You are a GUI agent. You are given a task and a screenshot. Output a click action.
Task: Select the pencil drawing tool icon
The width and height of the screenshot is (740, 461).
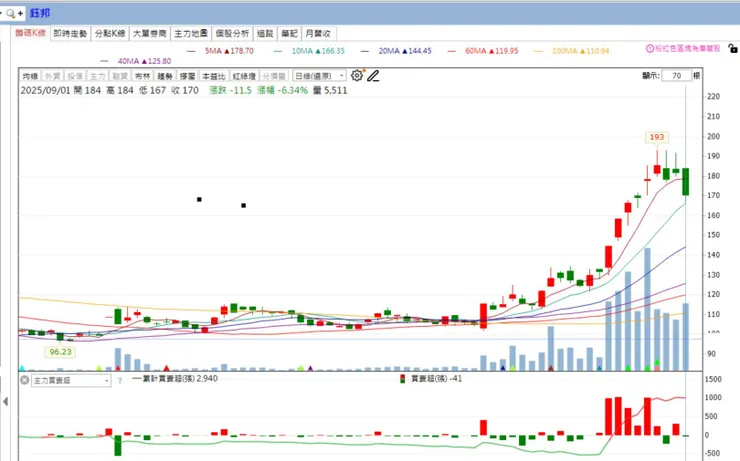click(373, 75)
